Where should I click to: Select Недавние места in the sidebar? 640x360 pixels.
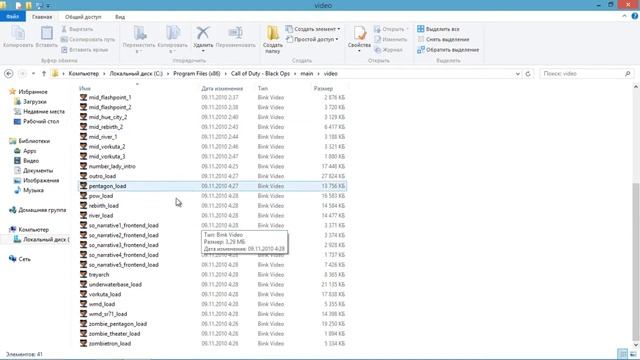44,111
